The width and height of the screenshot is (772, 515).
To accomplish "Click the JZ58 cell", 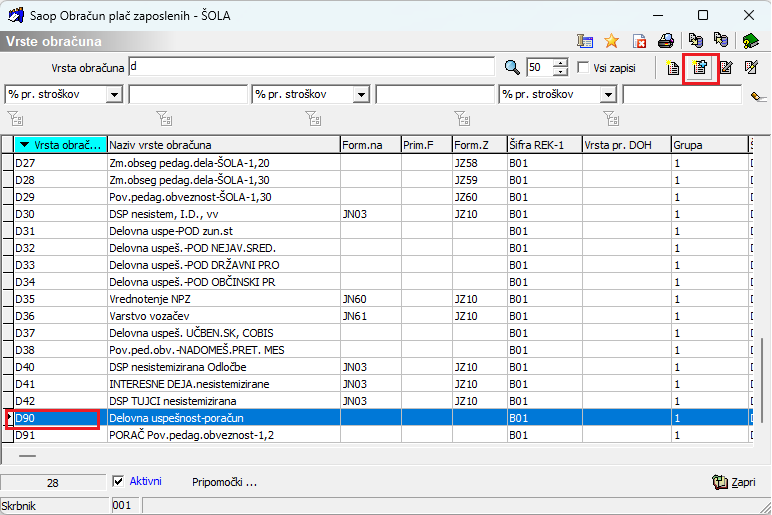I will click(x=480, y=162).
